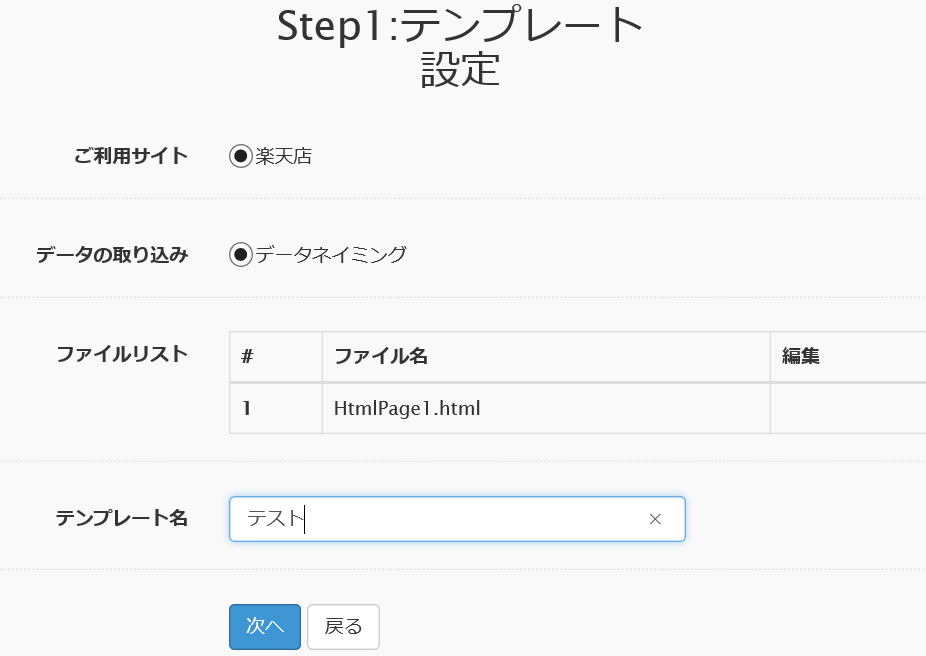
Task: Clear the テンプレート名 field with the X icon
Action: (655, 519)
